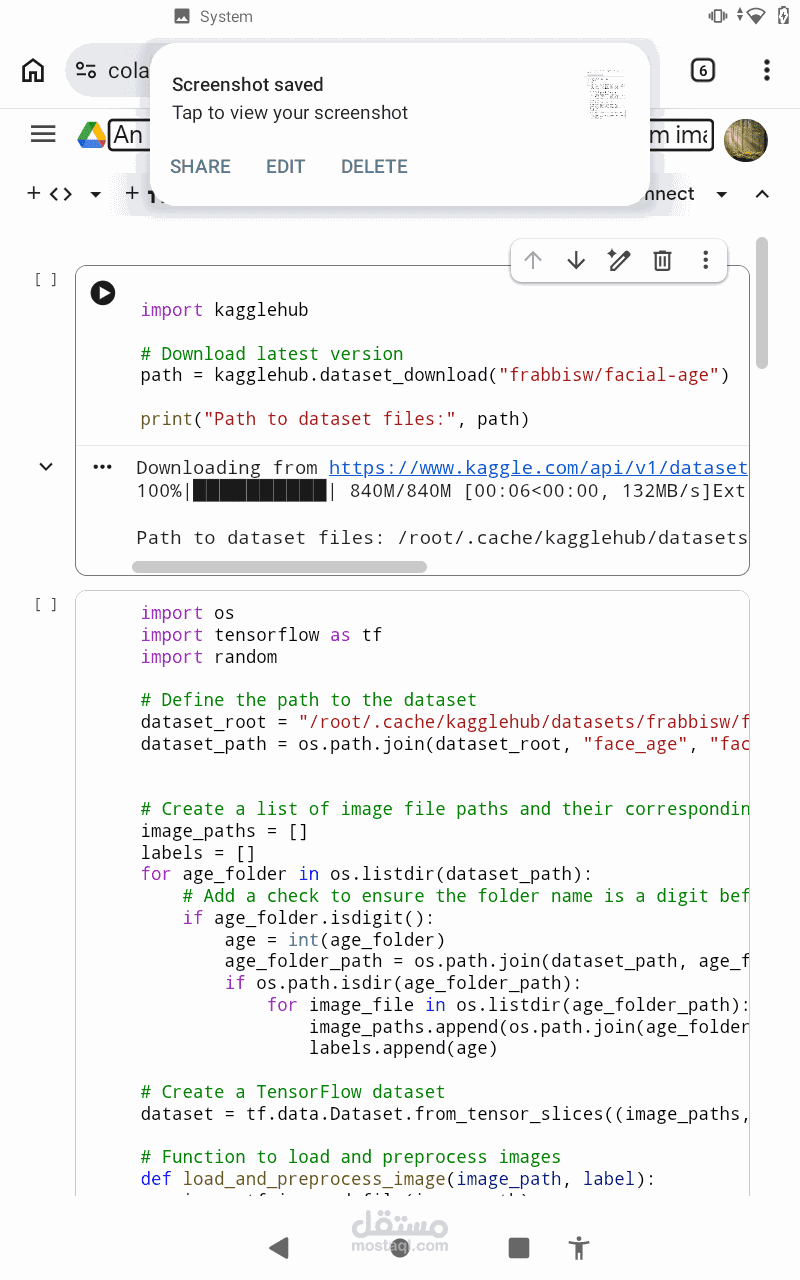Tap EDIT in the screenshot notification

(285, 167)
